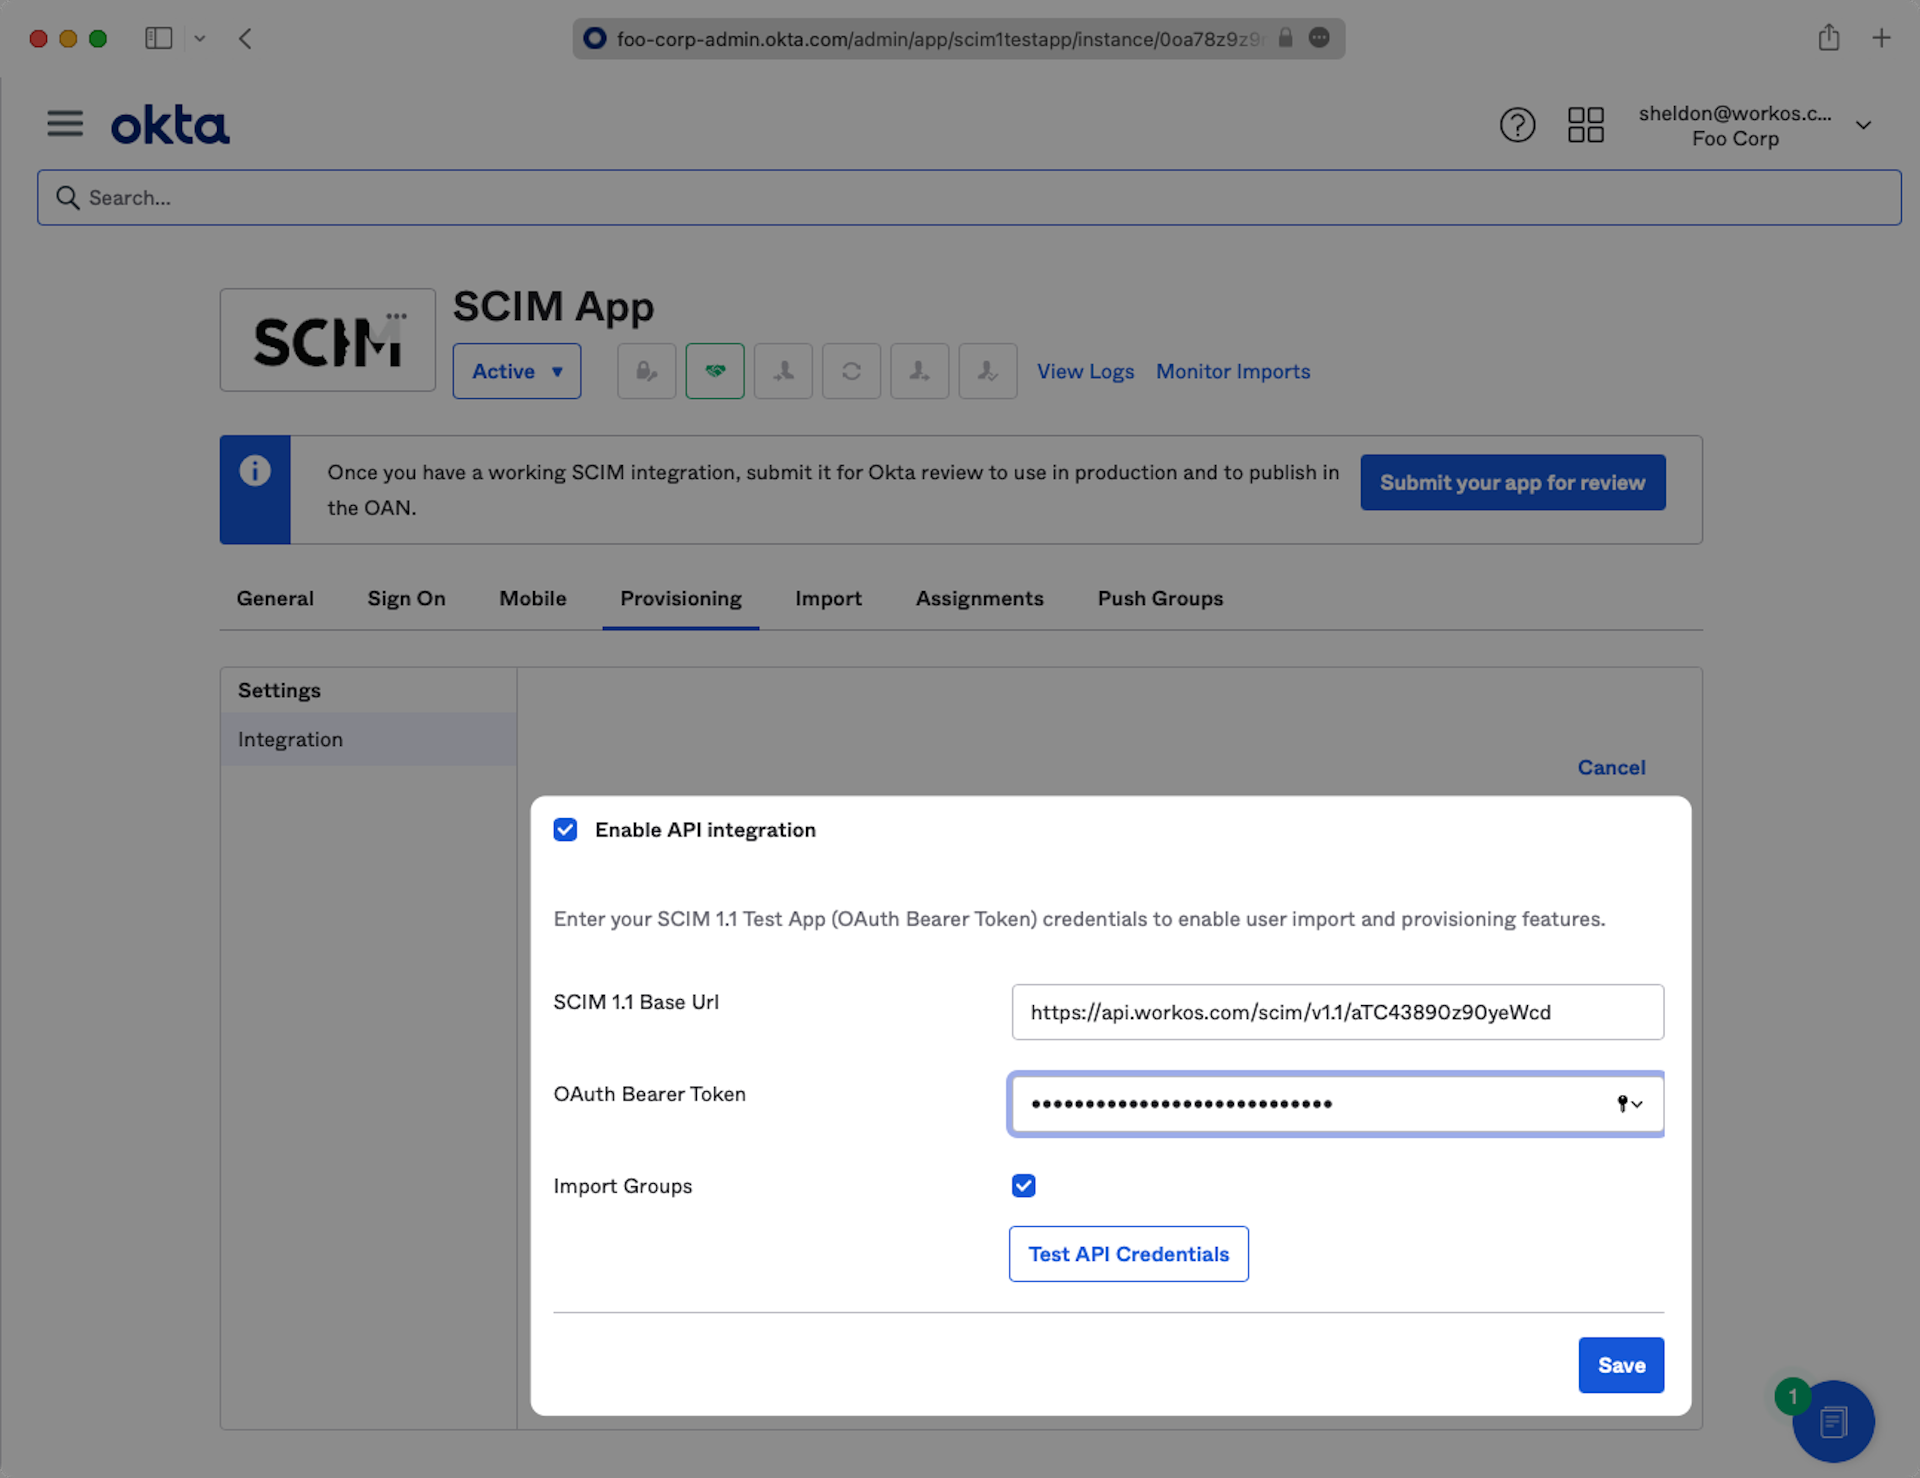The height and width of the screenshot is (1478, 1920).
Task: Open the help question mark icon
Action: 1517,125
